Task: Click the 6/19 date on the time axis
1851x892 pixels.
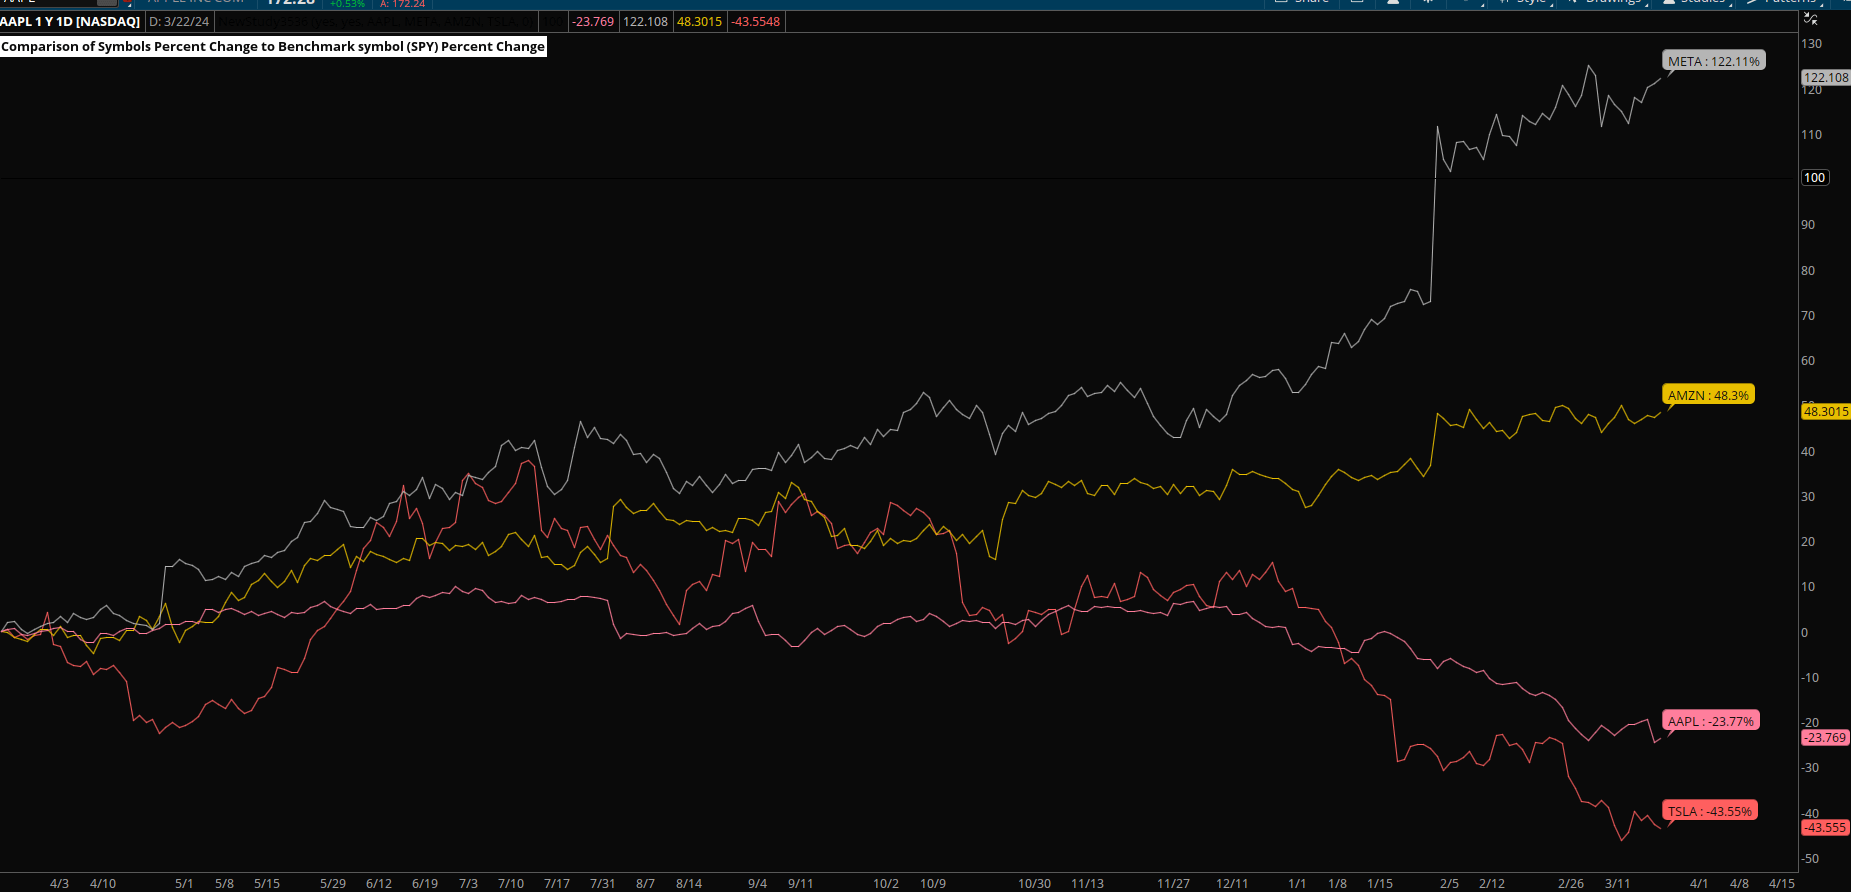Action: 425,883
